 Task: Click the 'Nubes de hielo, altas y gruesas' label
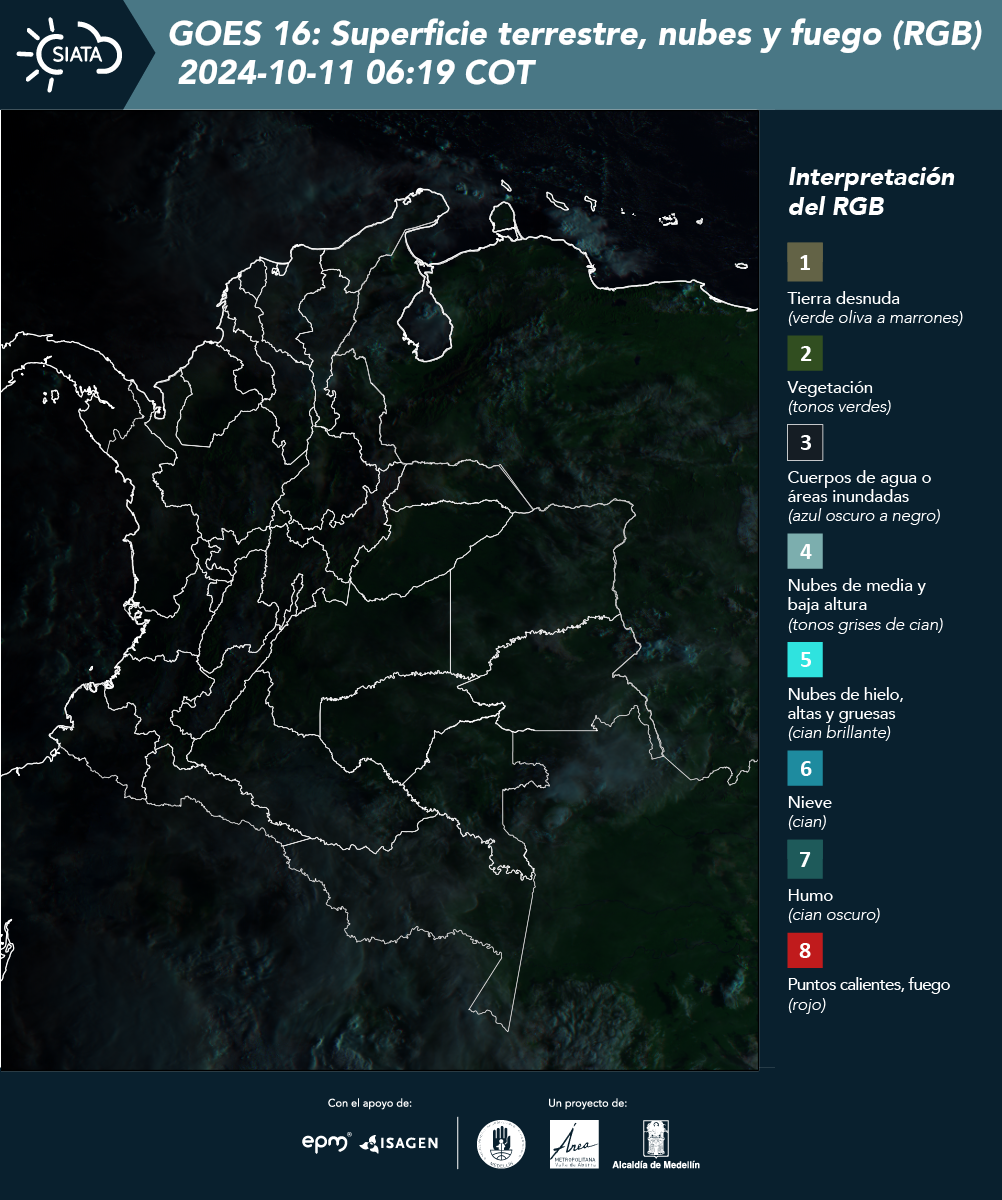845,704
